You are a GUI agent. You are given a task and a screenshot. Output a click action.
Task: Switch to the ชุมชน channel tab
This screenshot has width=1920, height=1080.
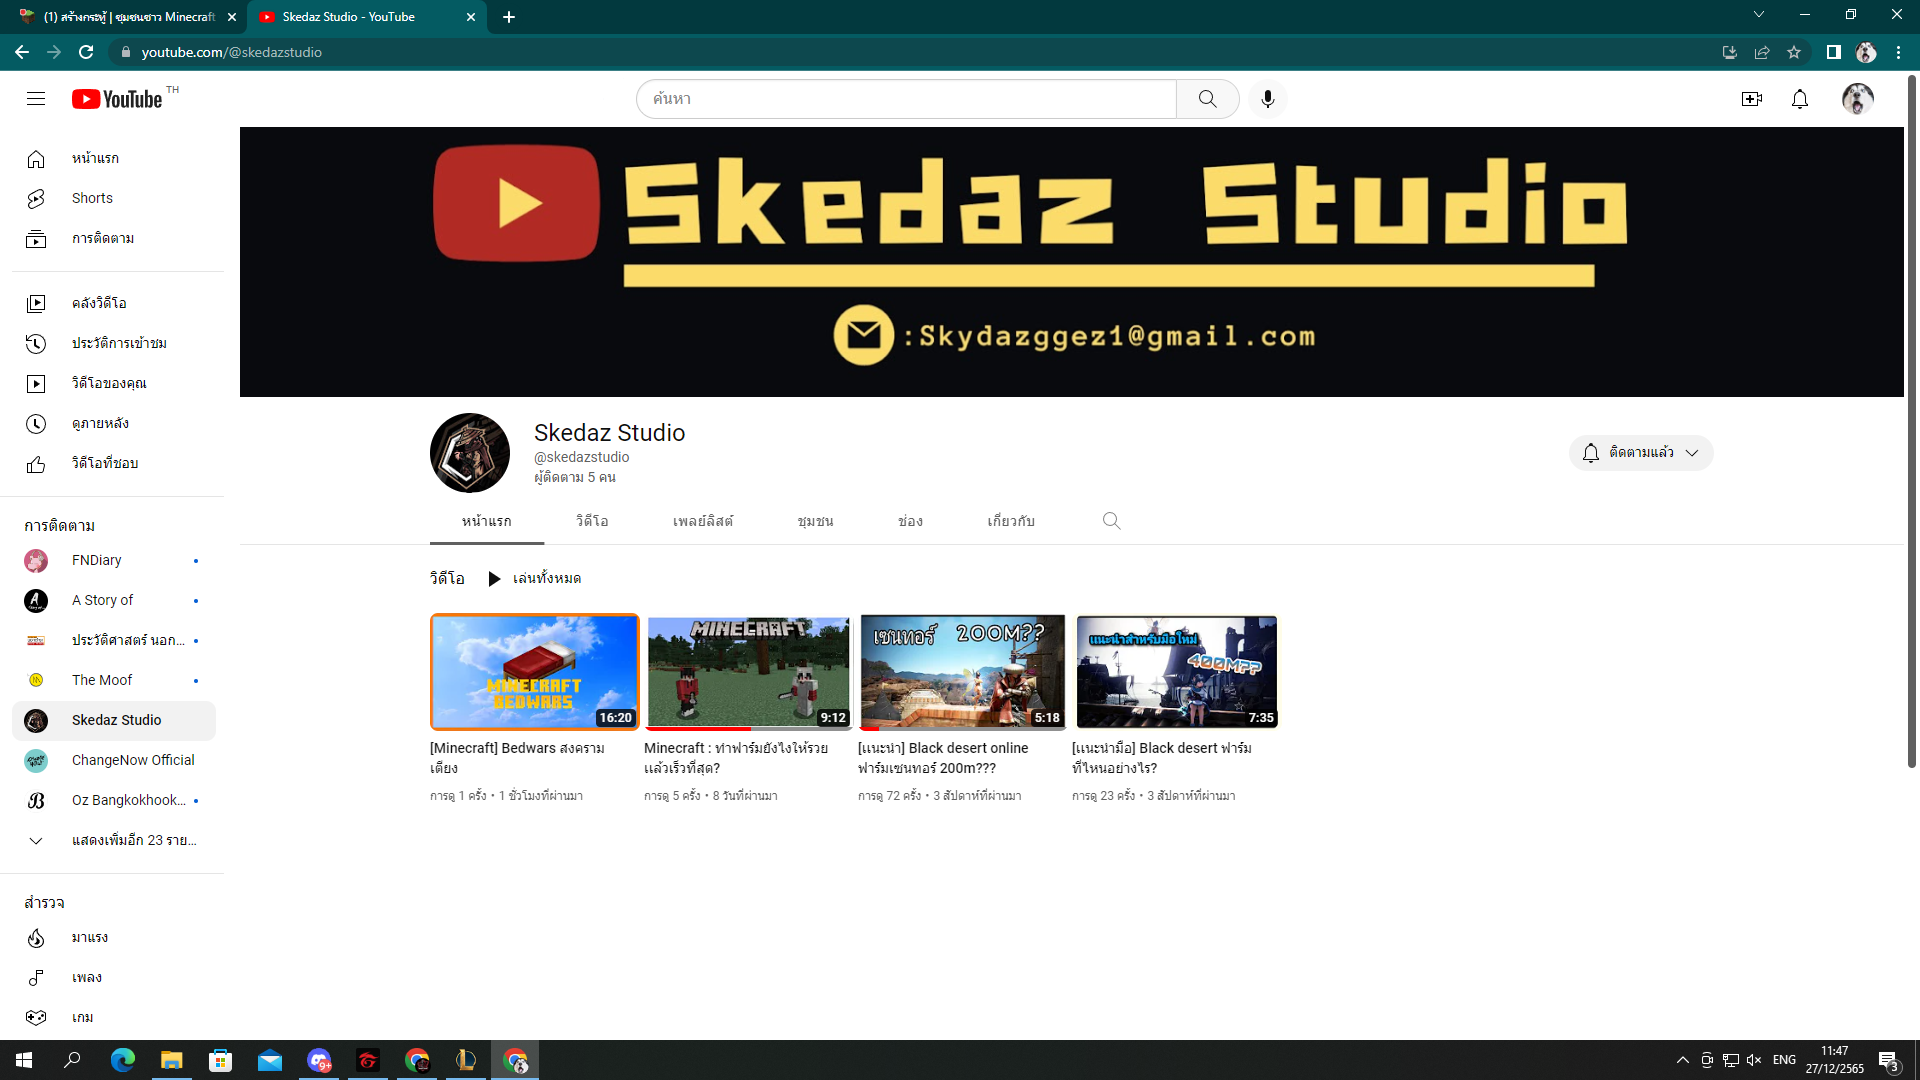(815, 521)
